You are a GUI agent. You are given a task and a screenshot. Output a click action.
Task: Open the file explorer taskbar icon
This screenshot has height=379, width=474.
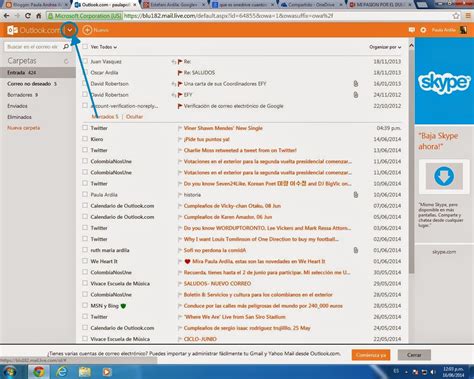85,372
